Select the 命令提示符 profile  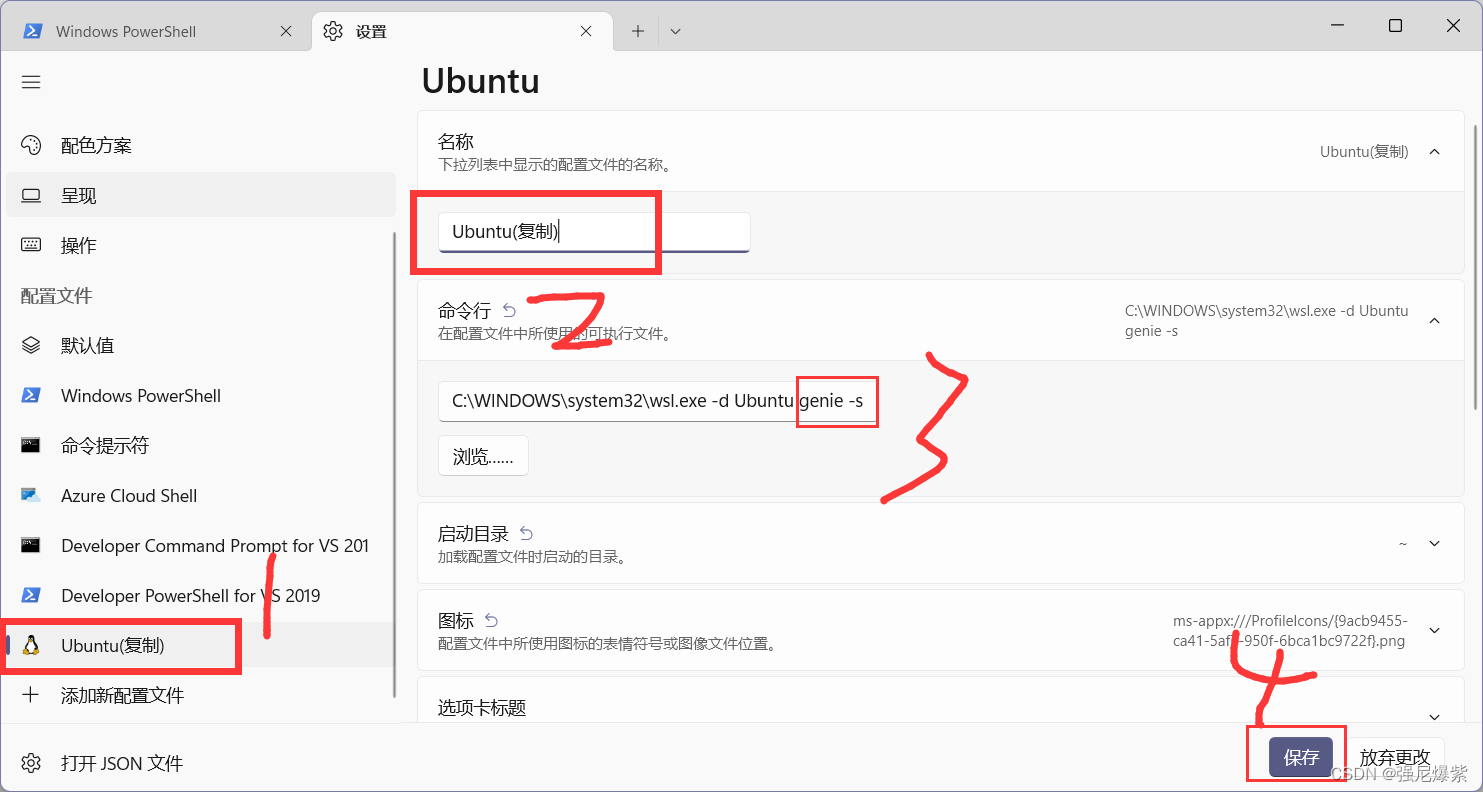click(201, 445)
